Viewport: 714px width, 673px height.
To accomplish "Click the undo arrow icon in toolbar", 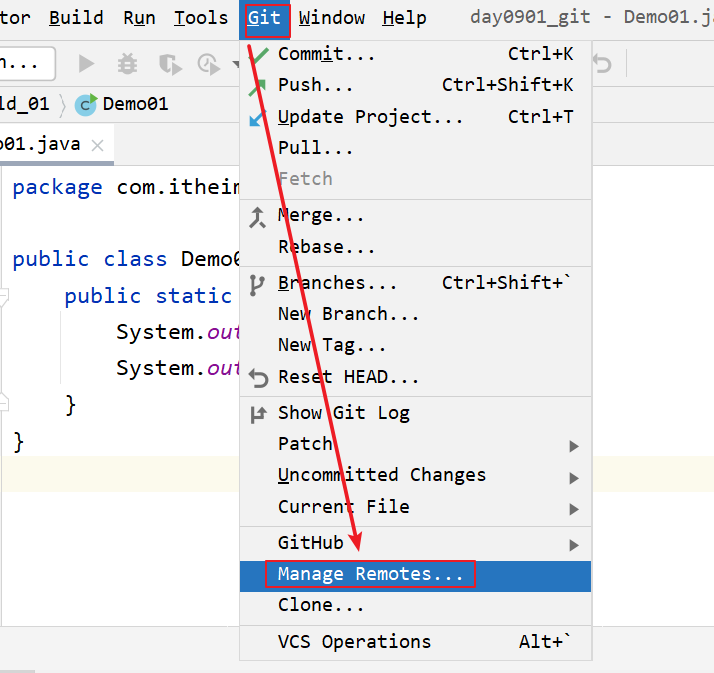I will pos(601,64).
